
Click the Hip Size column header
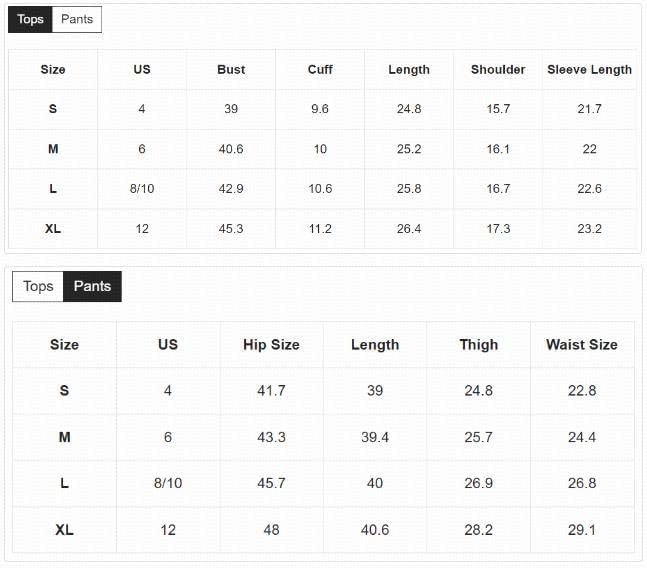[x=271, y=344]
